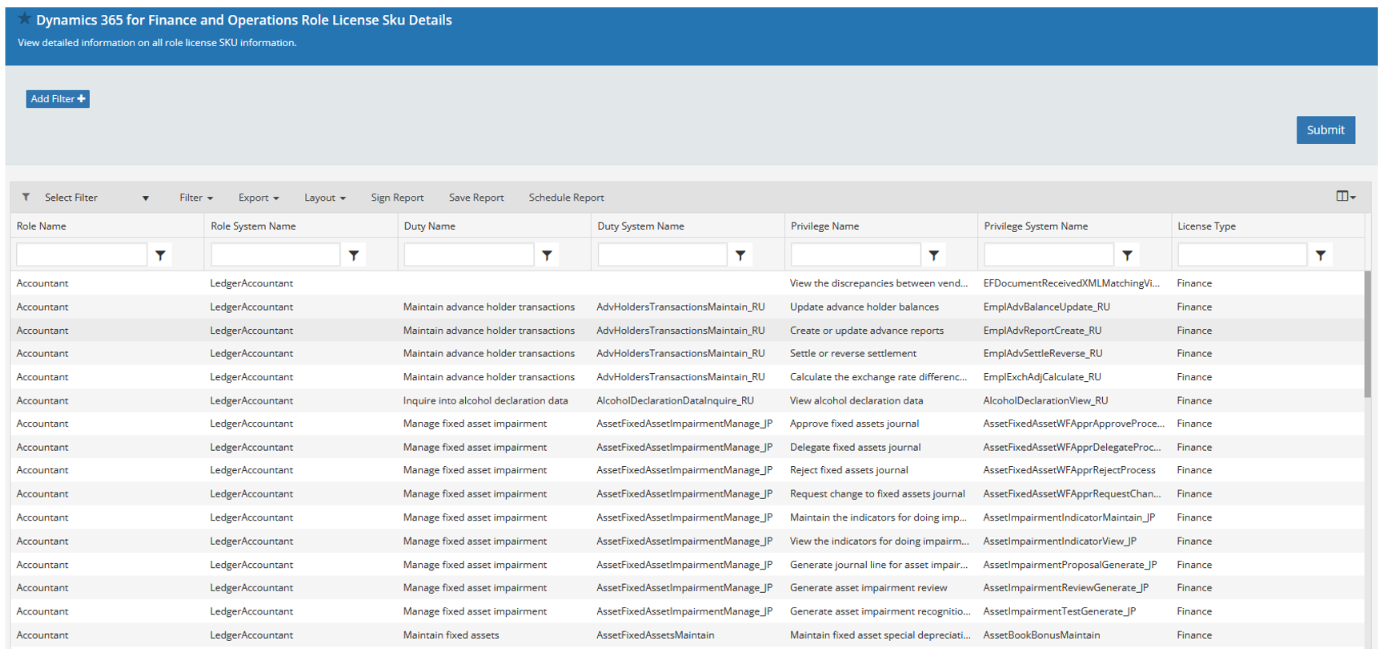This screenshot has width=1388, height=664.
Task: Expand the Layout dropdown menu
Action: [x=325, y=198]
